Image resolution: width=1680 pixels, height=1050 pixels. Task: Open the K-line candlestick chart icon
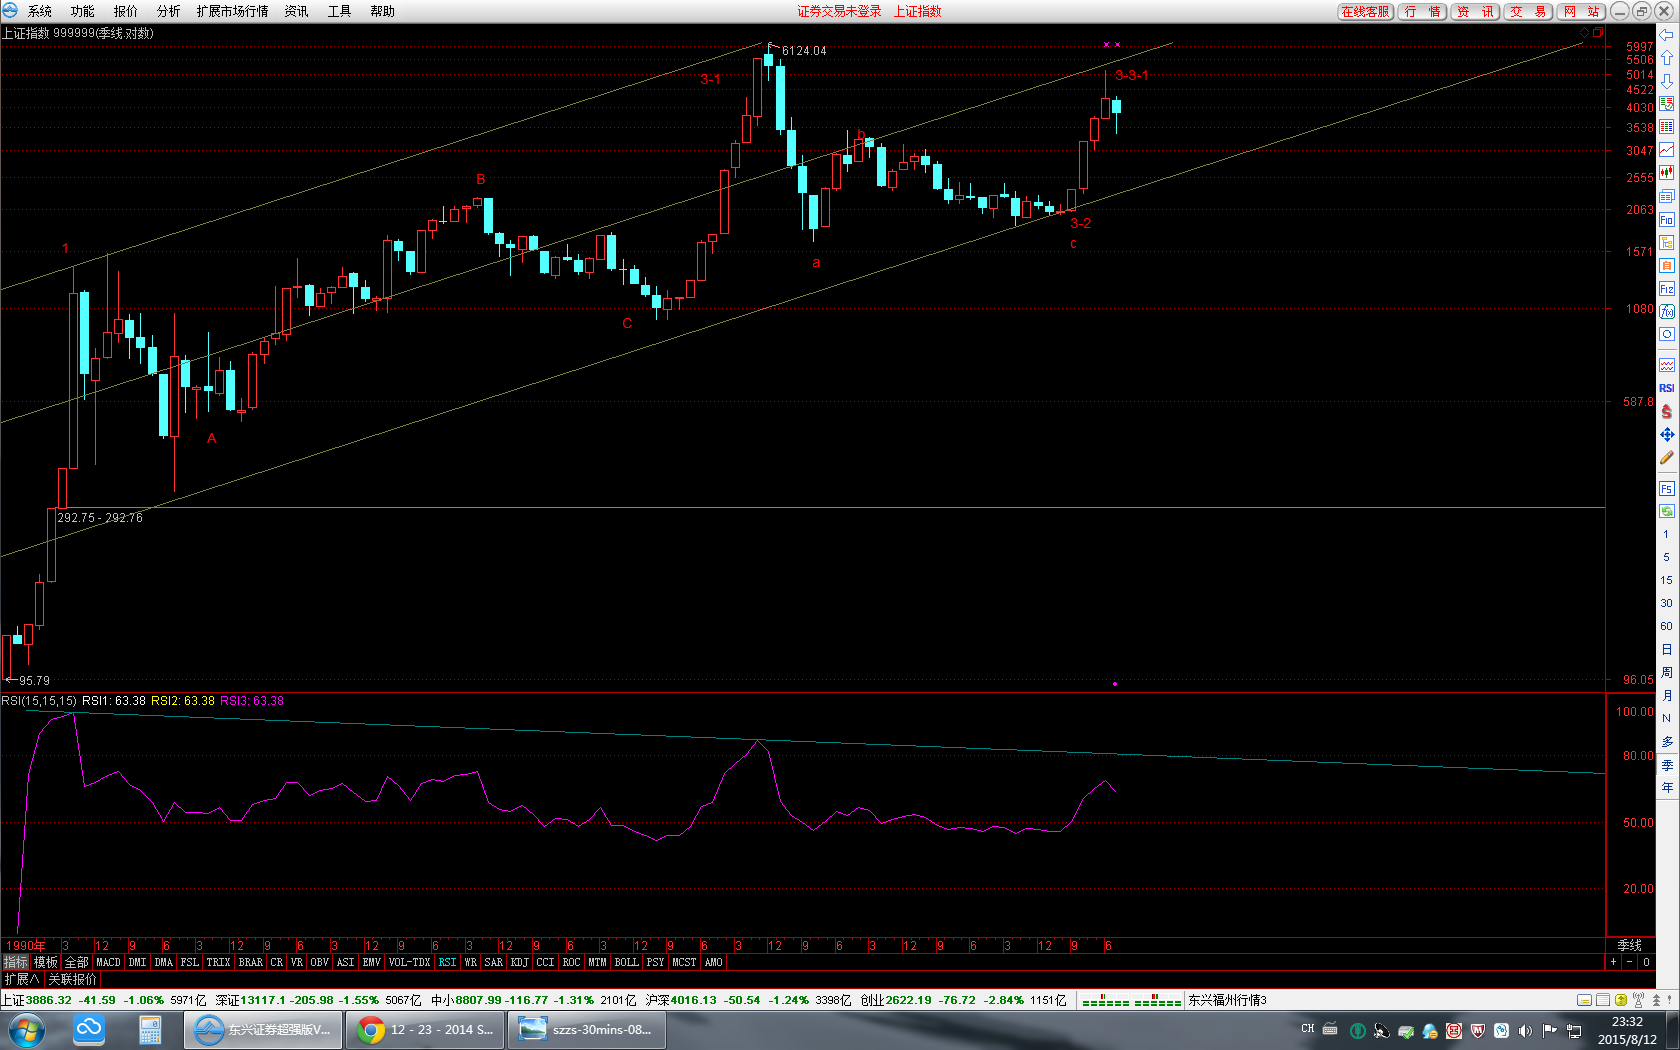tap(1667, 173)
